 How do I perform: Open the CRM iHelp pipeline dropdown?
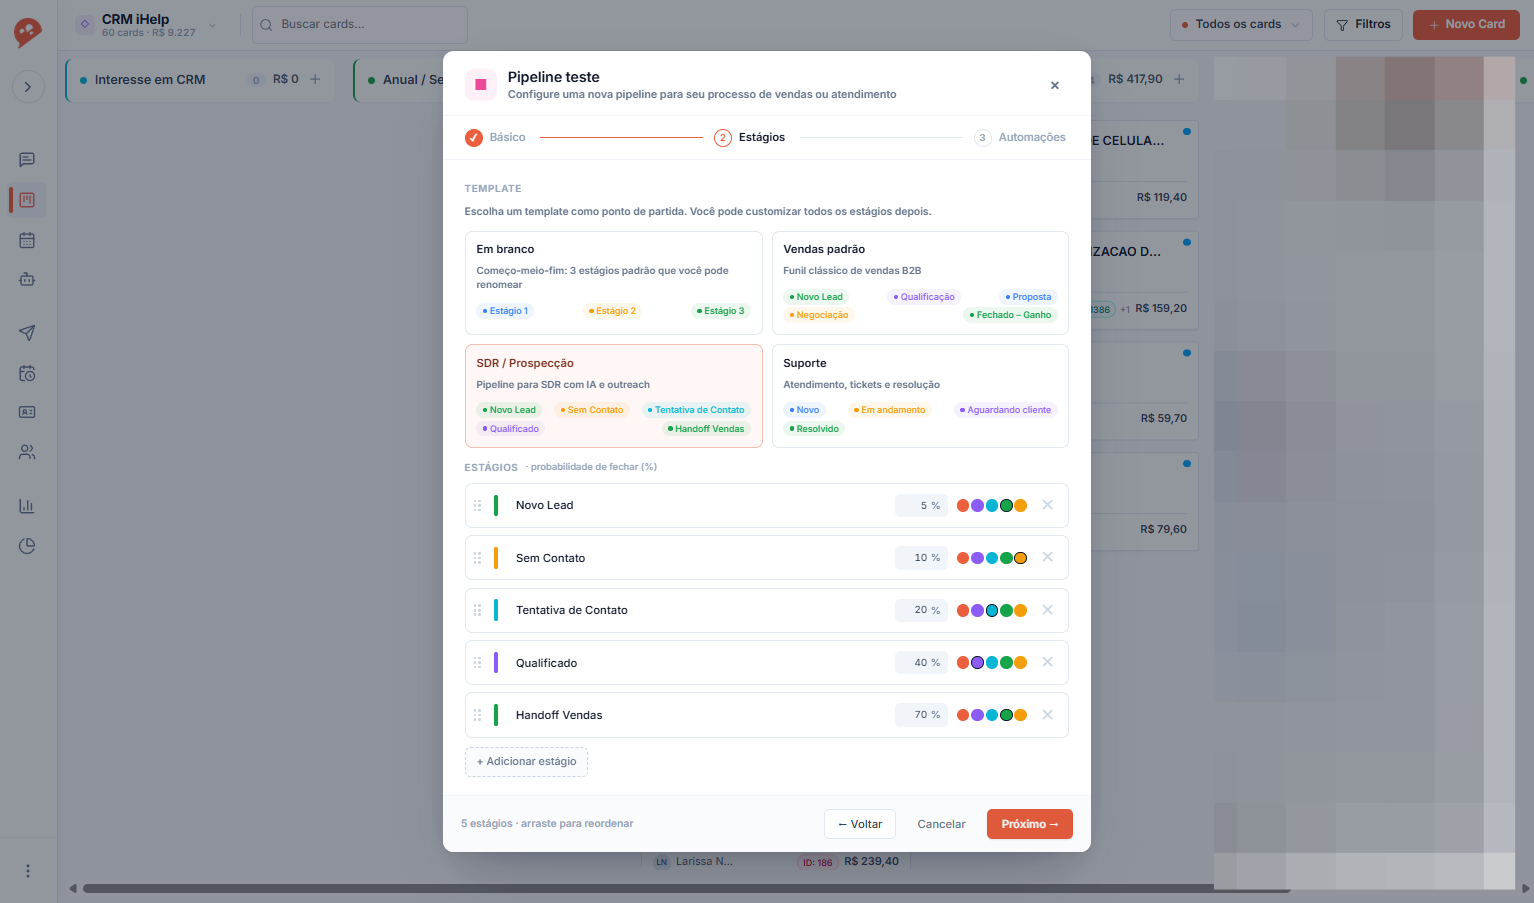[x=148, y=25]
